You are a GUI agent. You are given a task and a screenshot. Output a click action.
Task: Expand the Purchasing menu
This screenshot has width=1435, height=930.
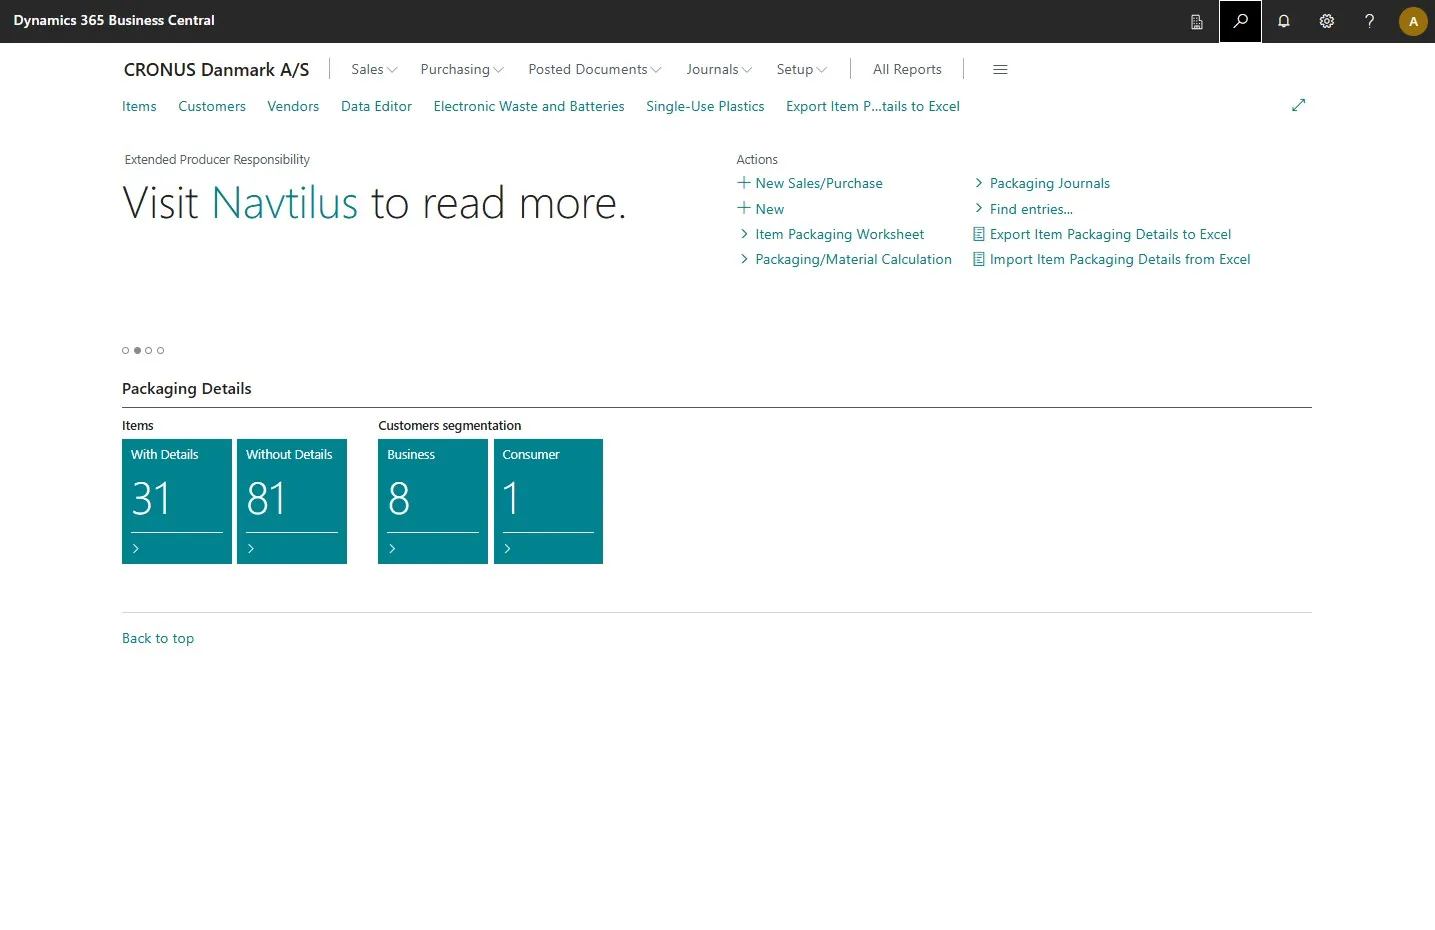pyautogui.click(x=462, y=69)
